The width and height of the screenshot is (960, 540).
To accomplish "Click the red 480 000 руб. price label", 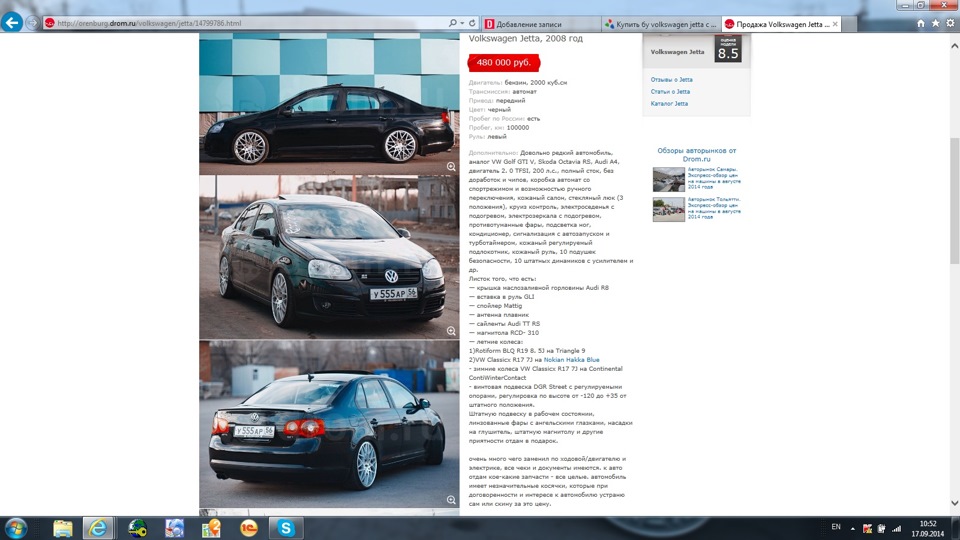I will [503, 62].
